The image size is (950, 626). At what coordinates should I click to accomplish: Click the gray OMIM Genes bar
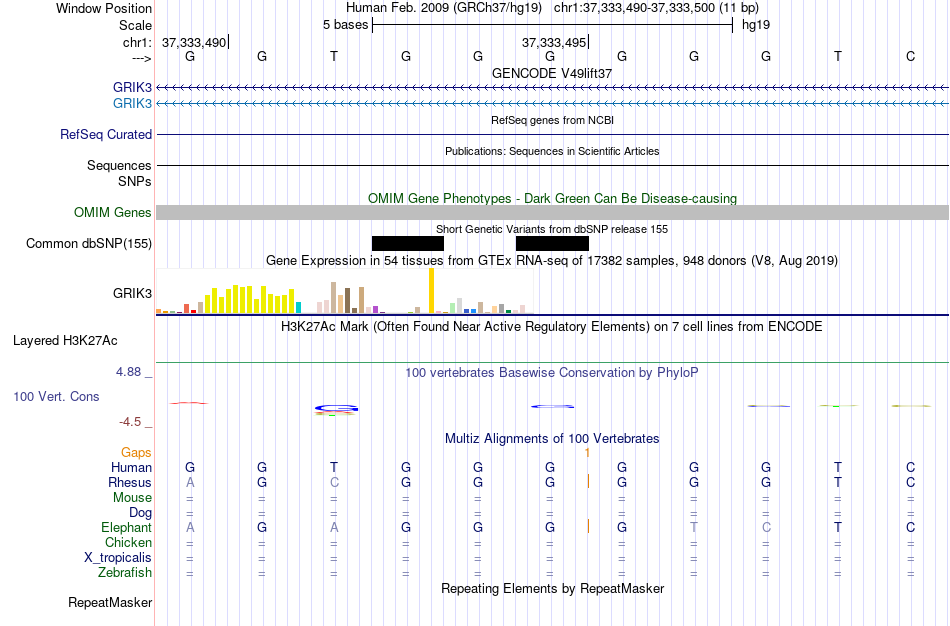(553, 212)
